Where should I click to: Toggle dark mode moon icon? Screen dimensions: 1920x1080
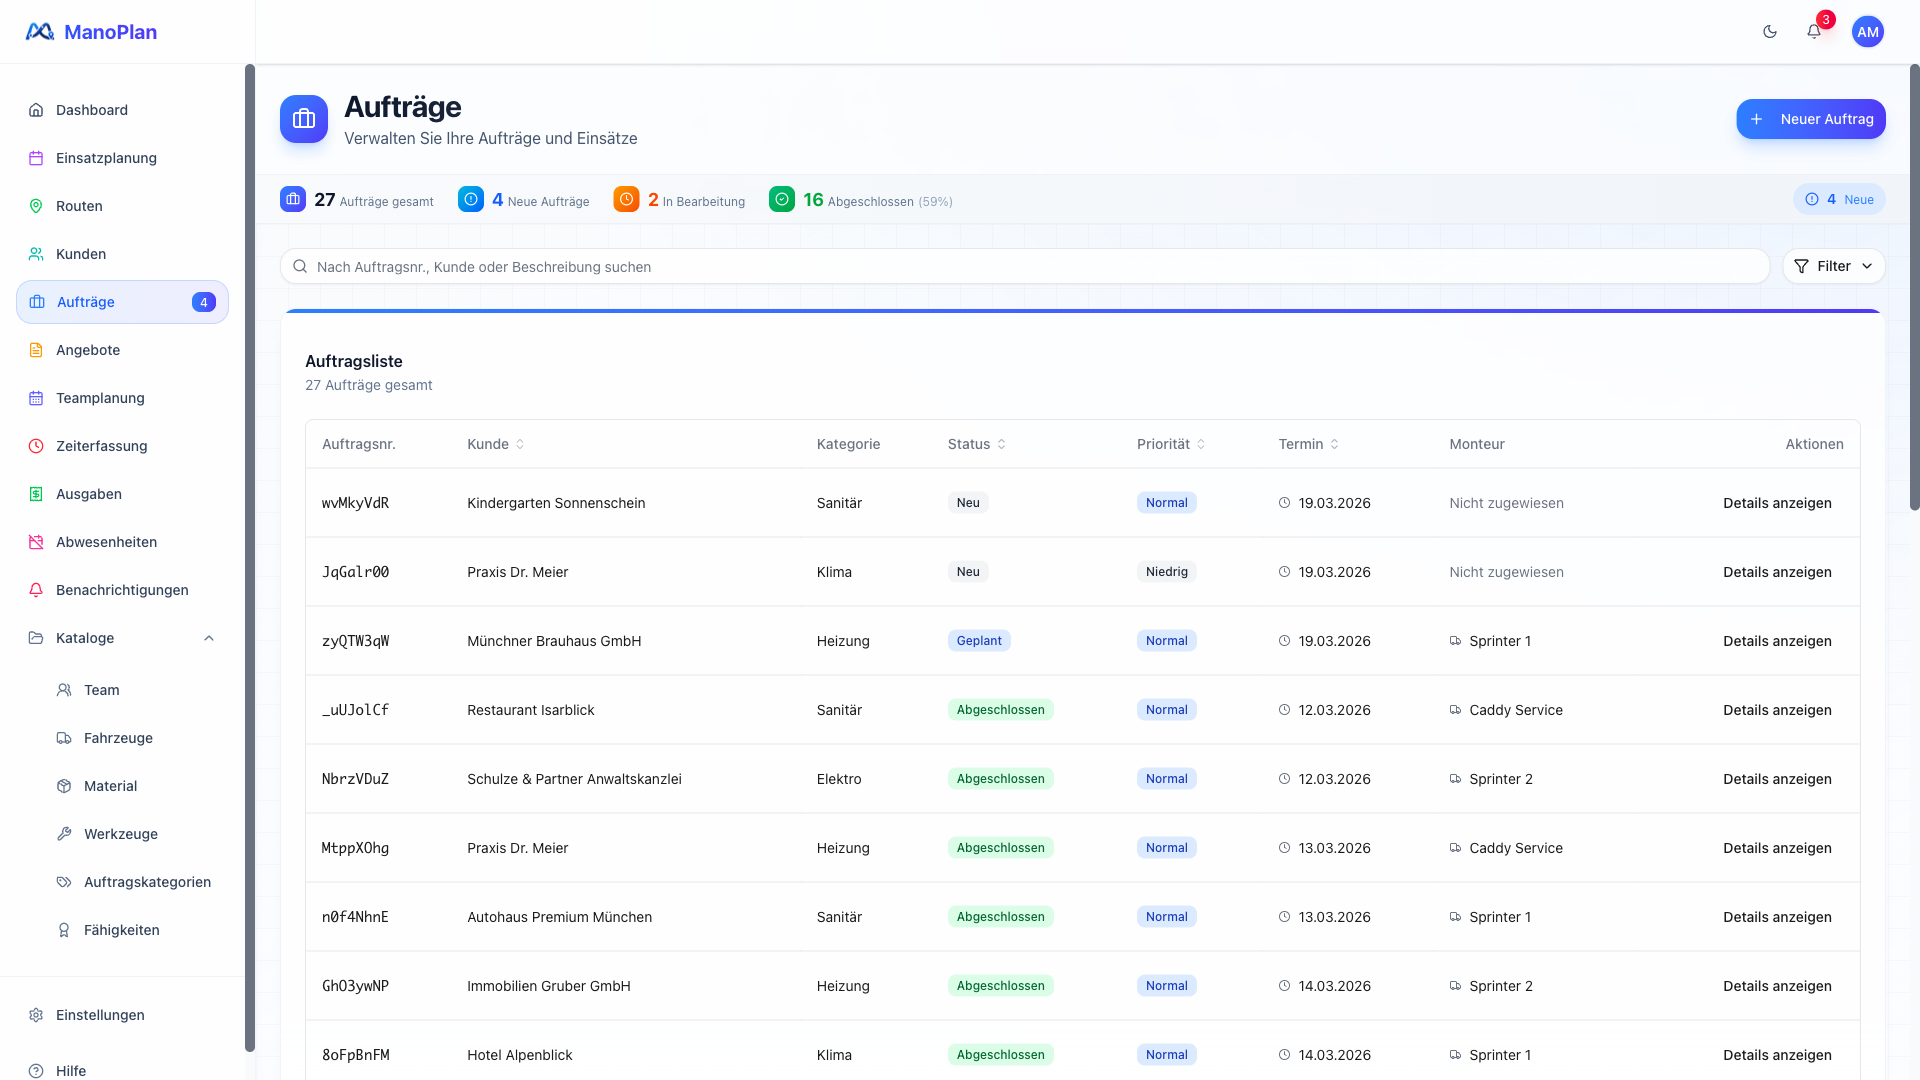click(1770, 32)
